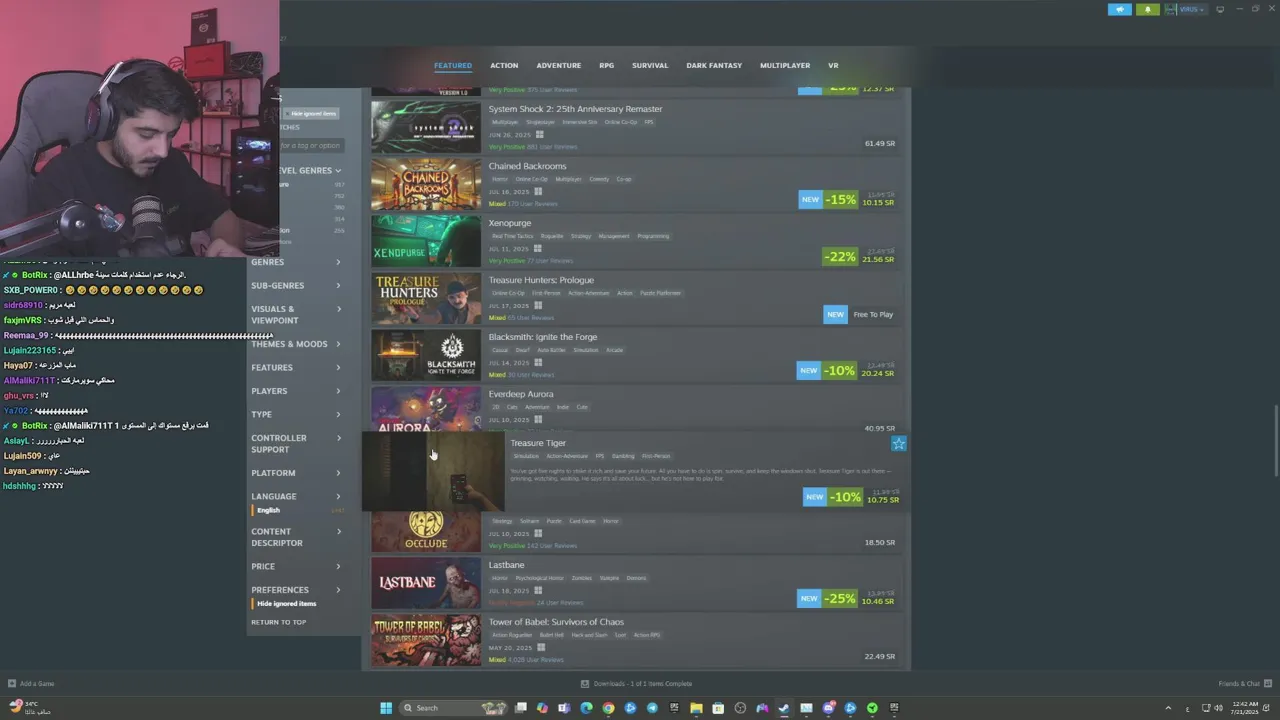The image size is (1280, 720).
Task: Open Telegram from the taskbar
Action: coord(652,708)
